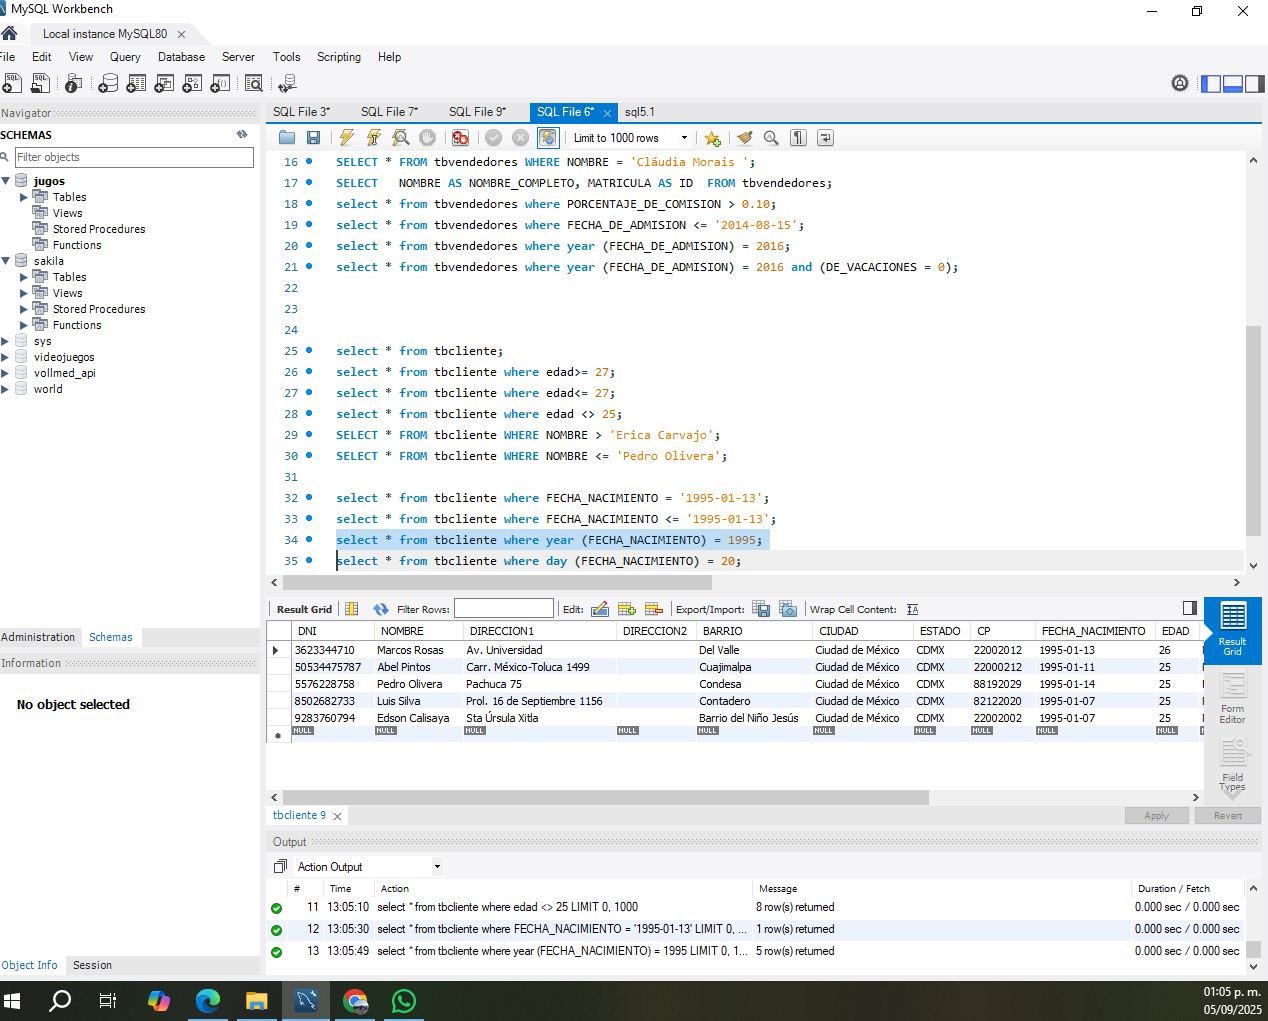Create a new table in active schema
This screenshot has height=1021, width=1268.
click(136, 83)
